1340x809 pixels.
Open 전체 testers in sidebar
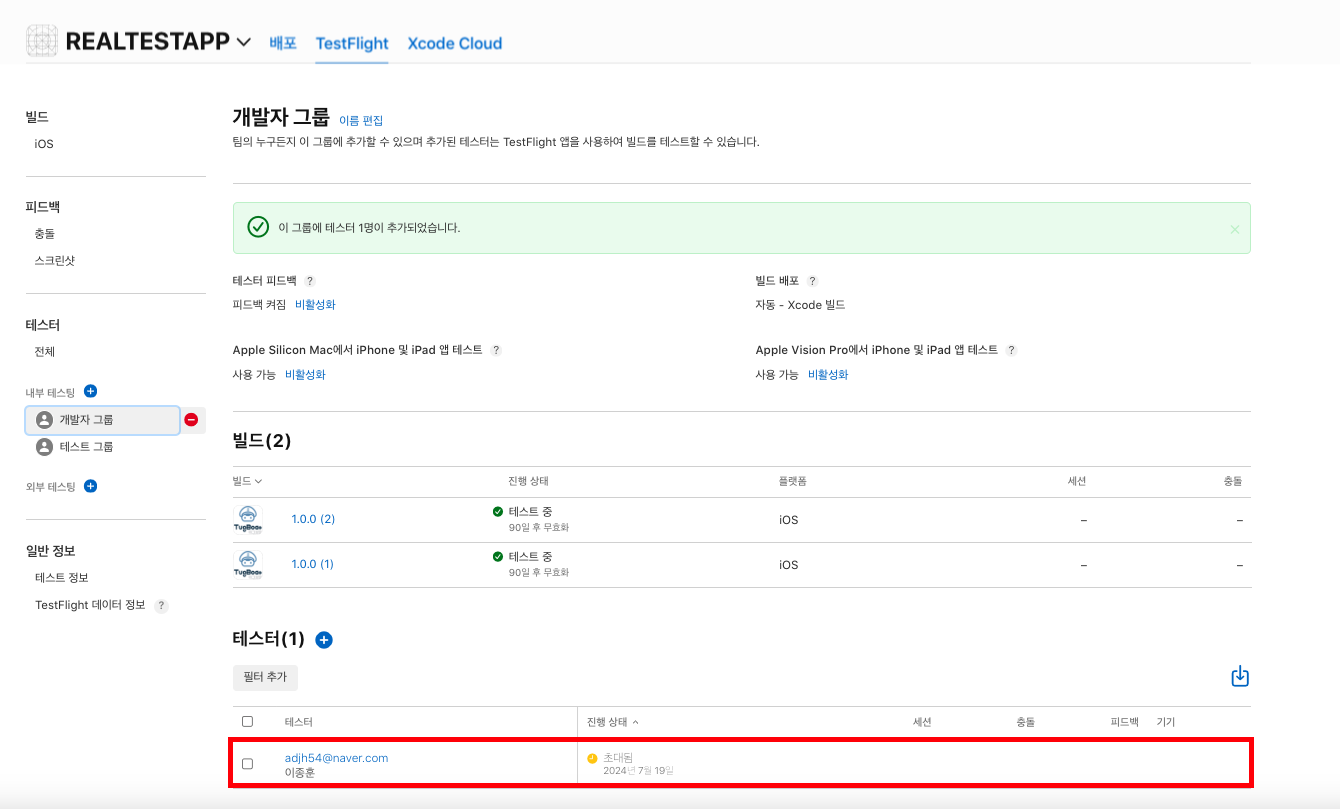[x=45, y=351]
